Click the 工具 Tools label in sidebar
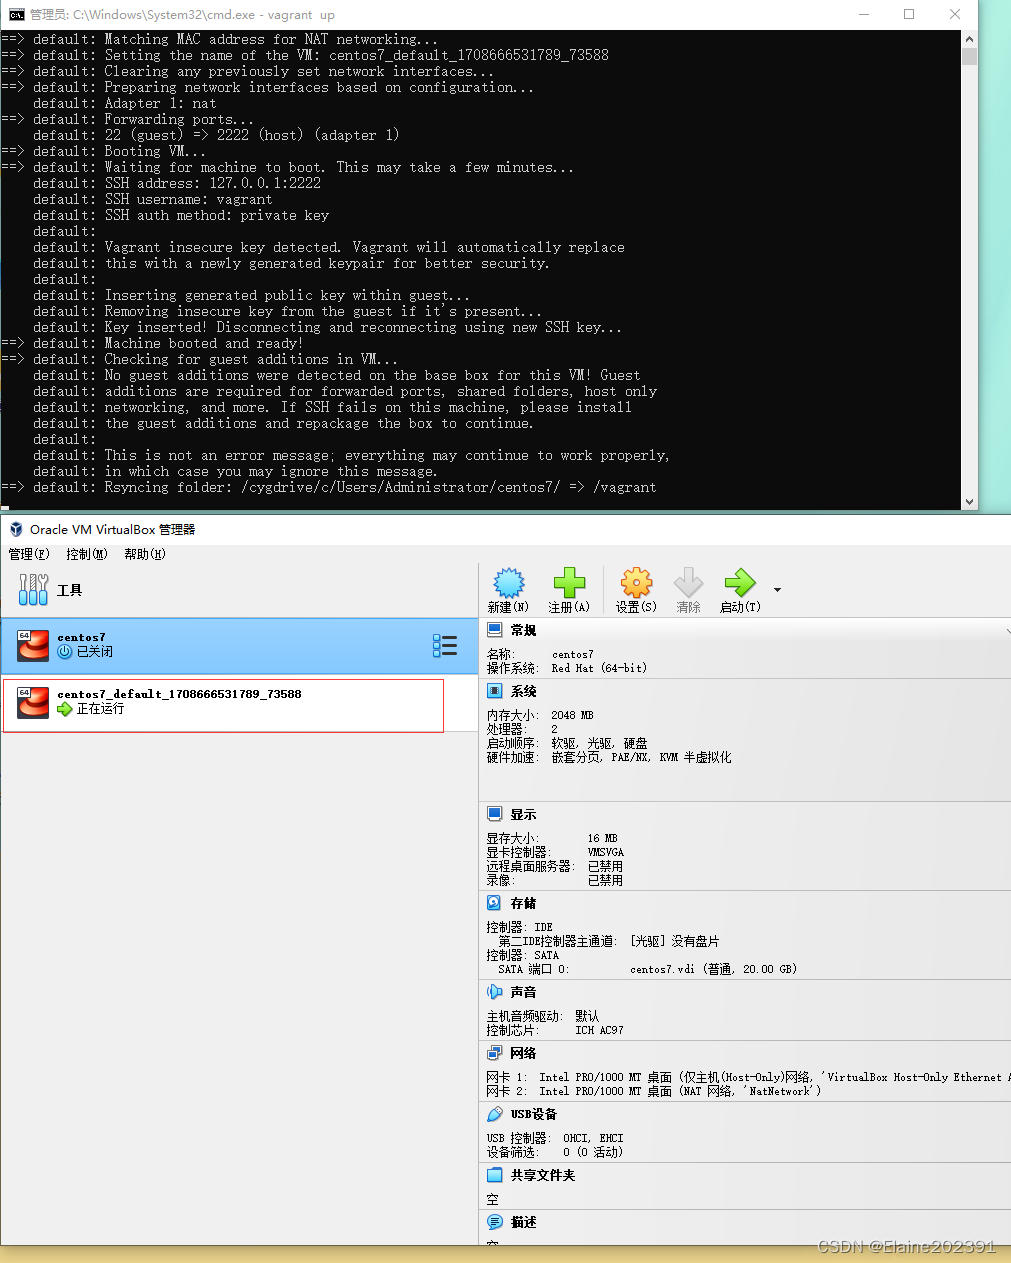Screen dimensions: 1011x1263 click(x=69, y=590)
